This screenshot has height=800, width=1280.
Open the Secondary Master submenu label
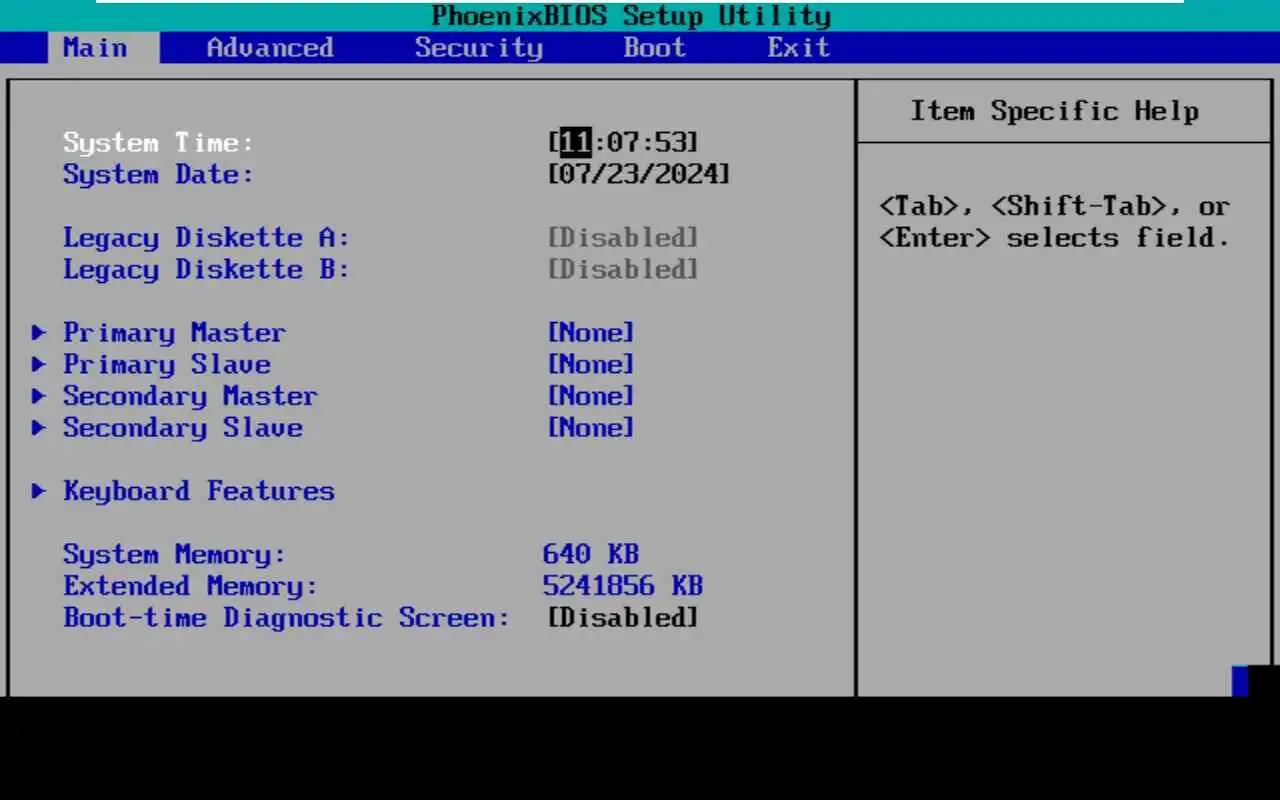[x=191, y=396]
